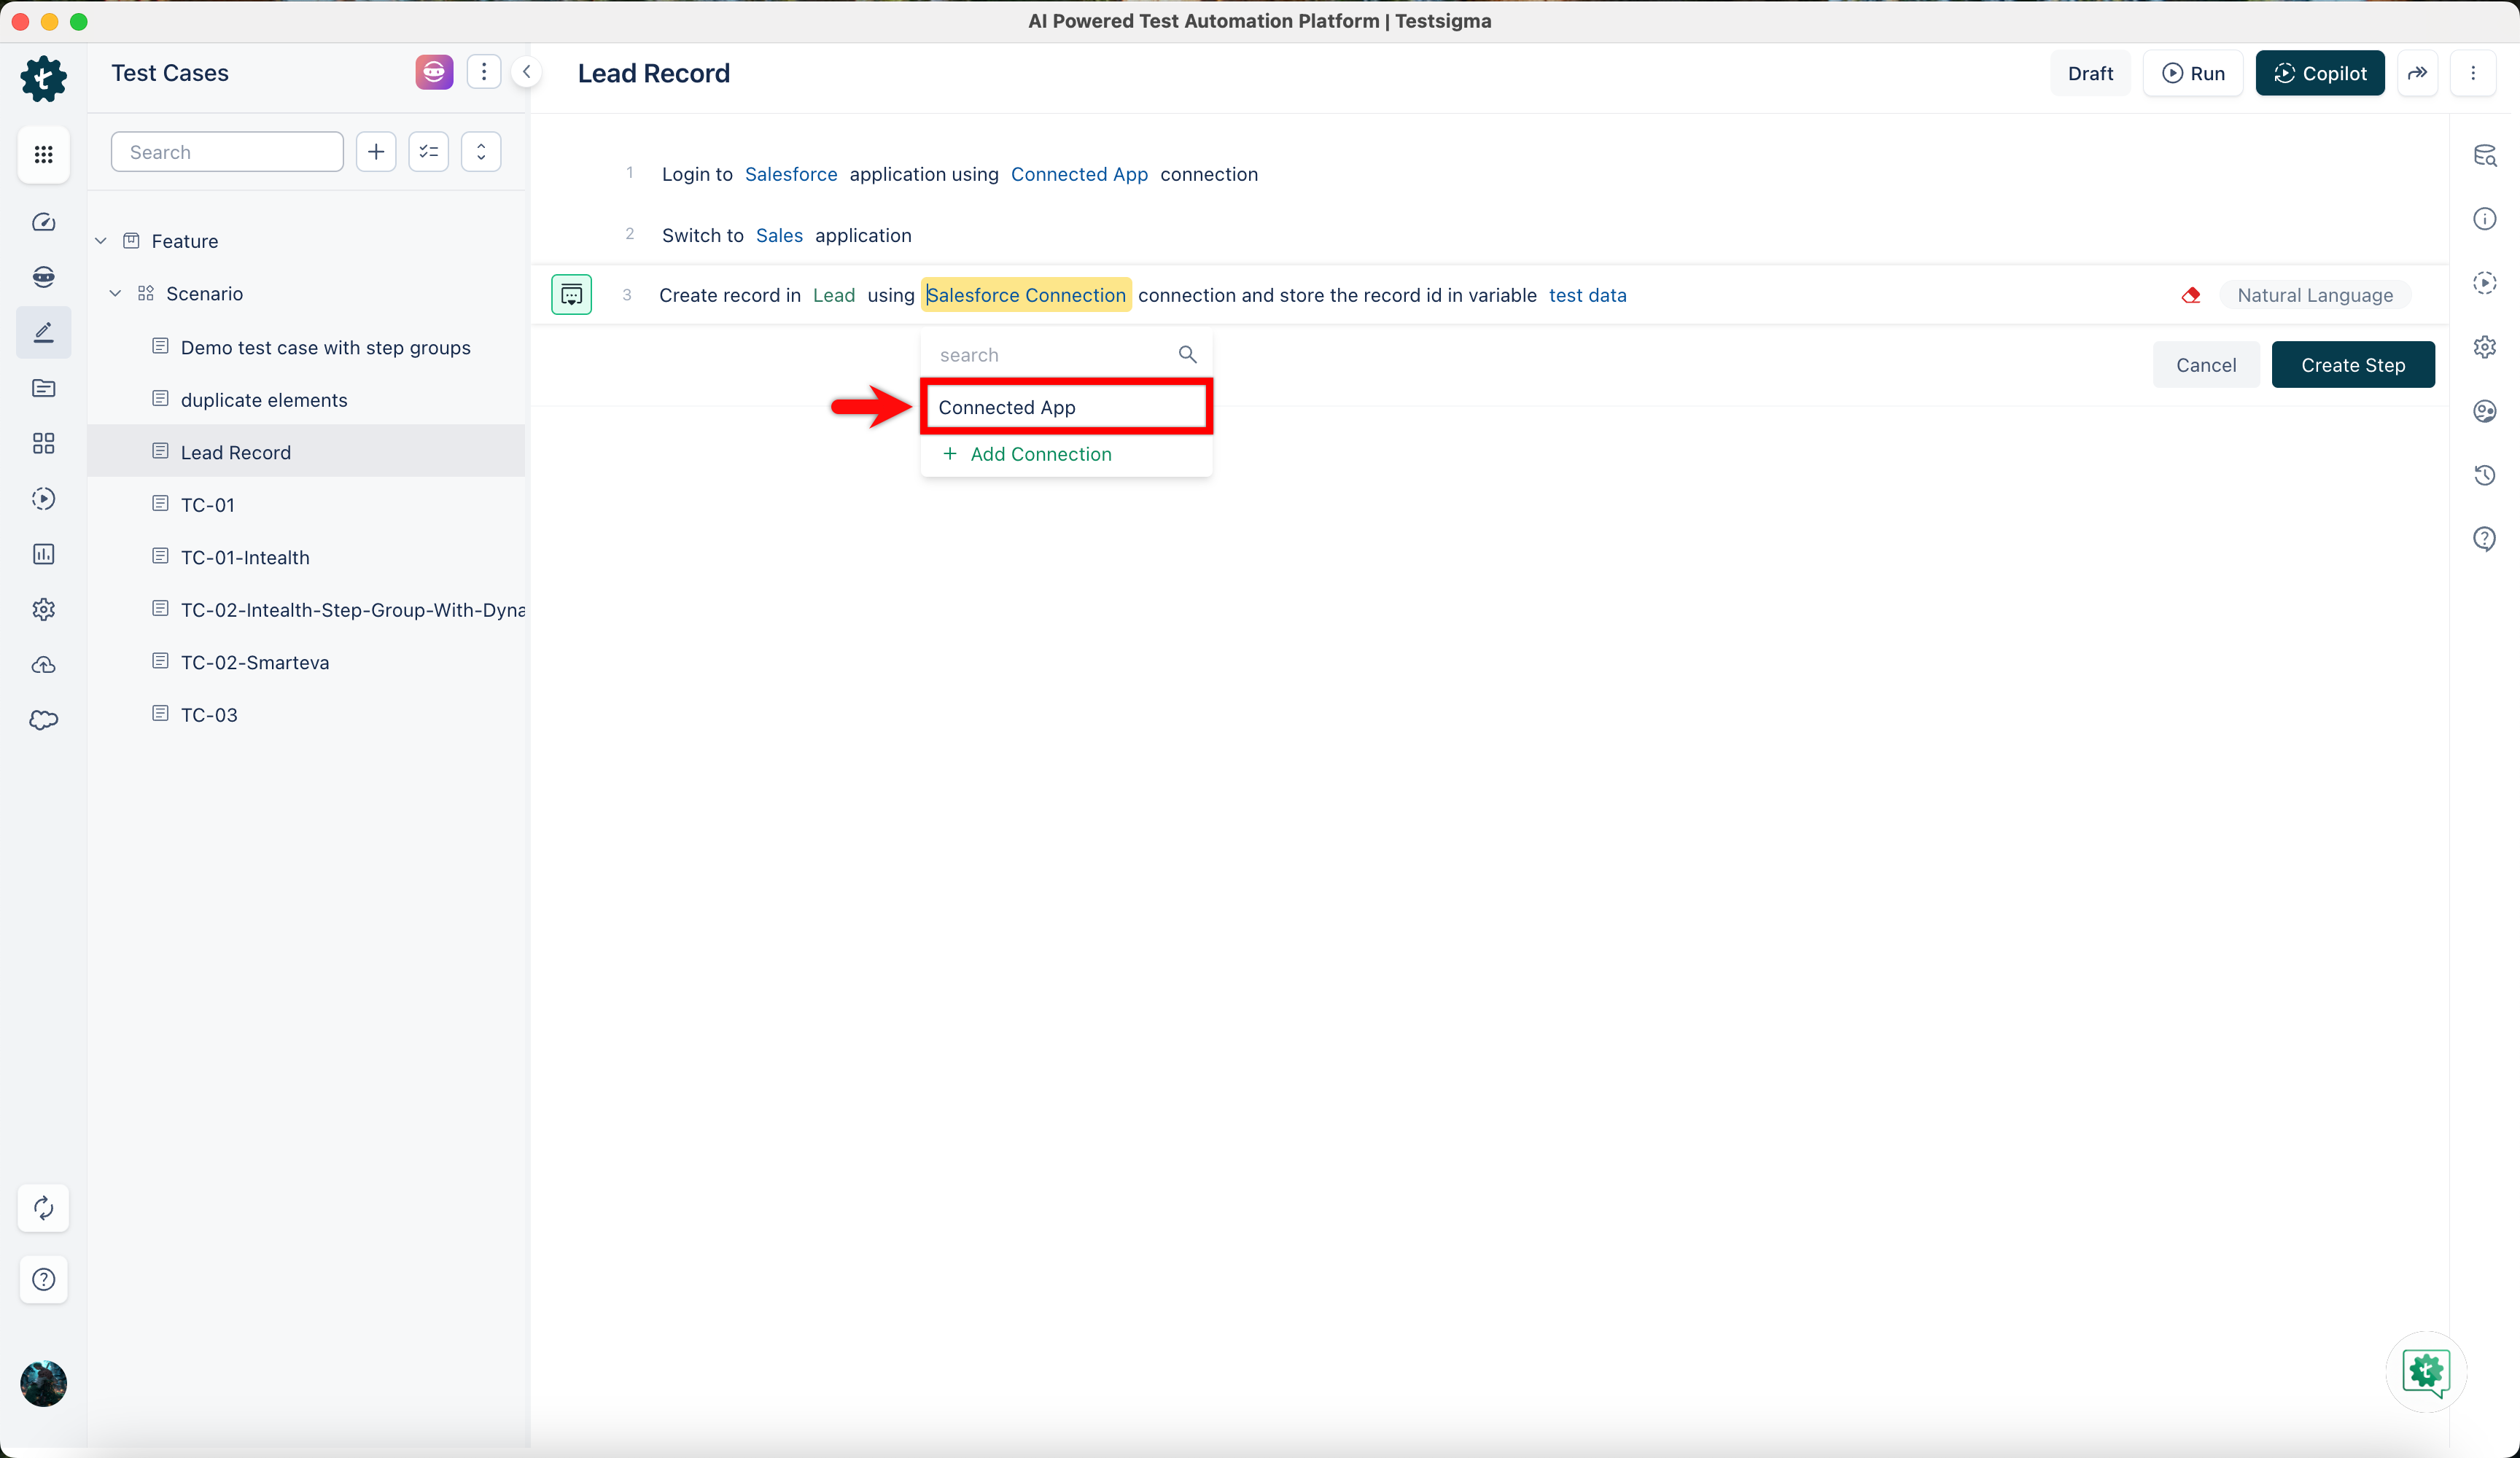
Task: Click the sync refresh icon in sidebar
Action: coord(43,1208)
